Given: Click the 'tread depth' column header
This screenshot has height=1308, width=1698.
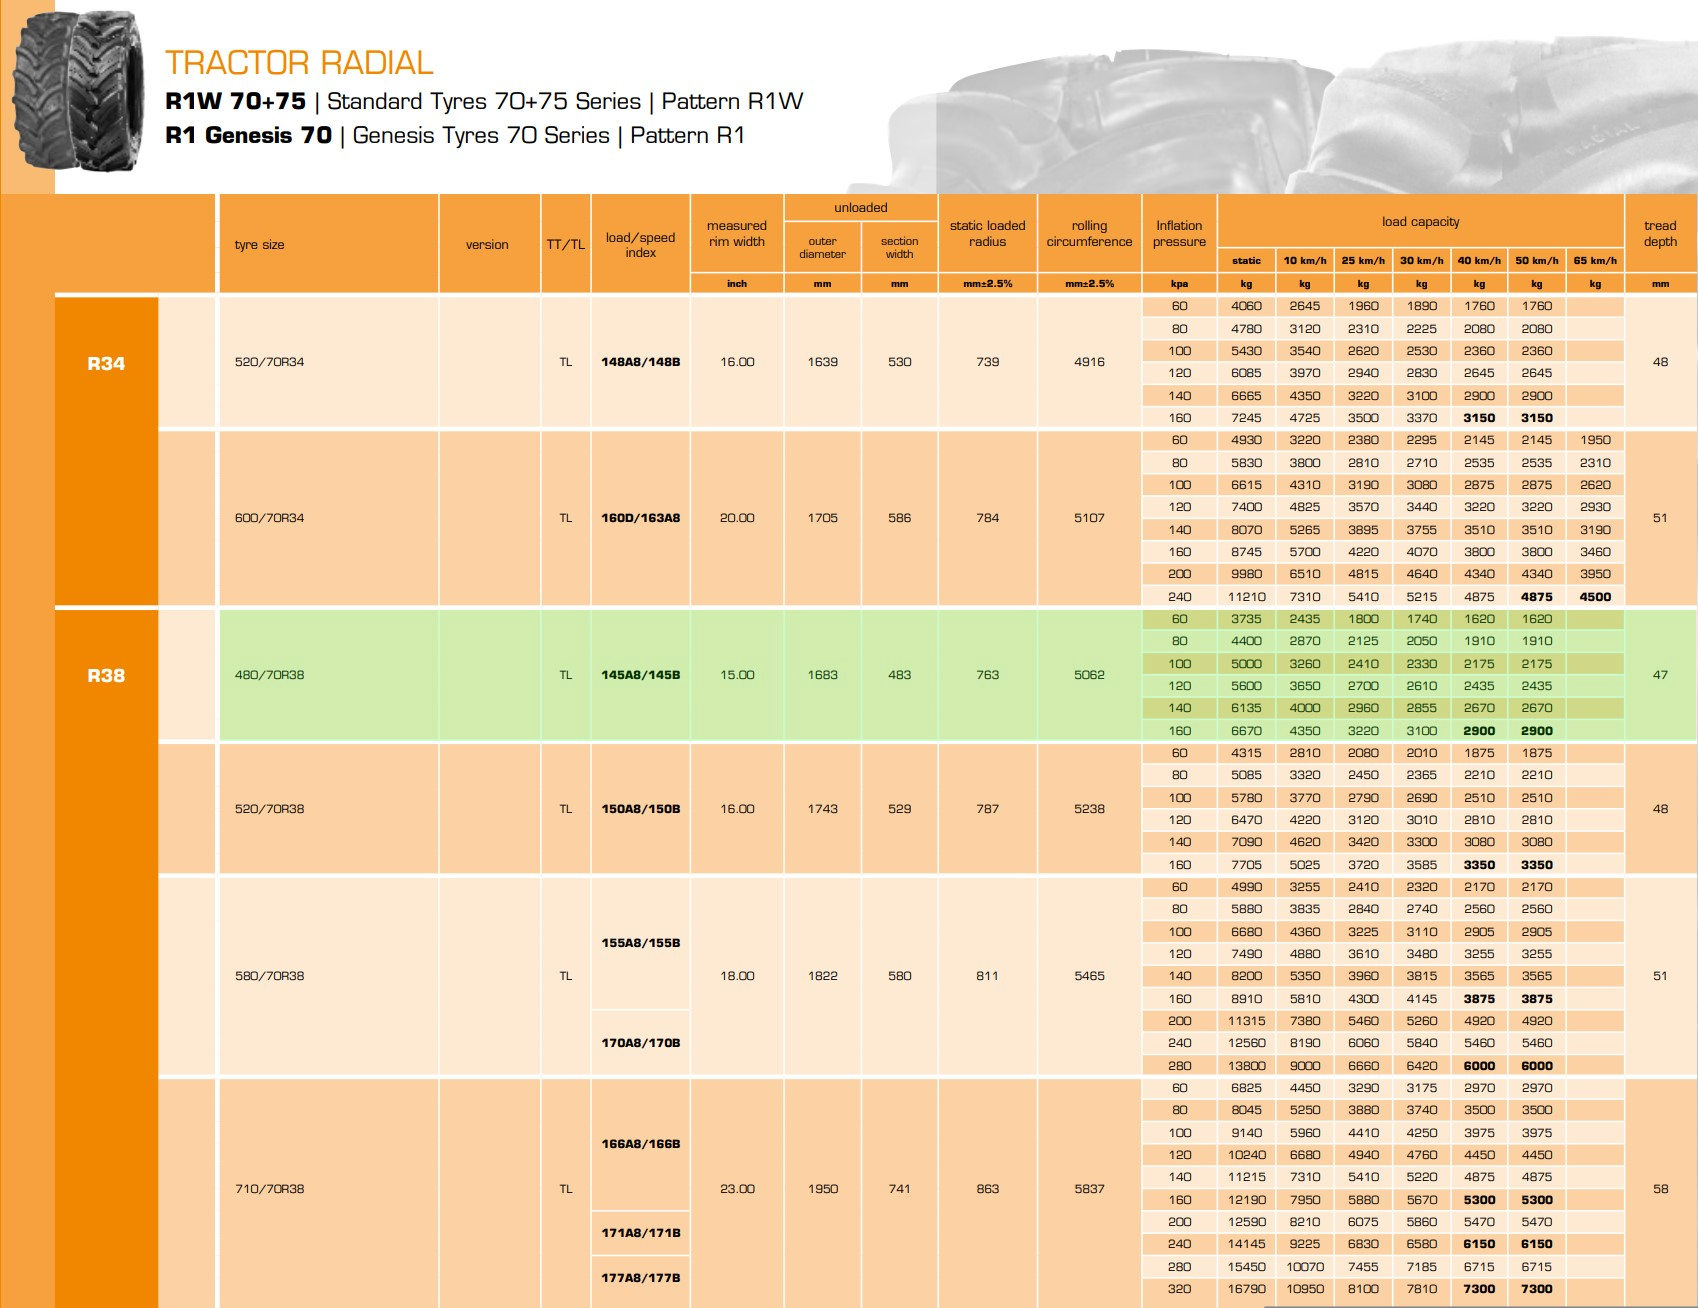Looking at the screenshot, I should (x=1659, y=234).
